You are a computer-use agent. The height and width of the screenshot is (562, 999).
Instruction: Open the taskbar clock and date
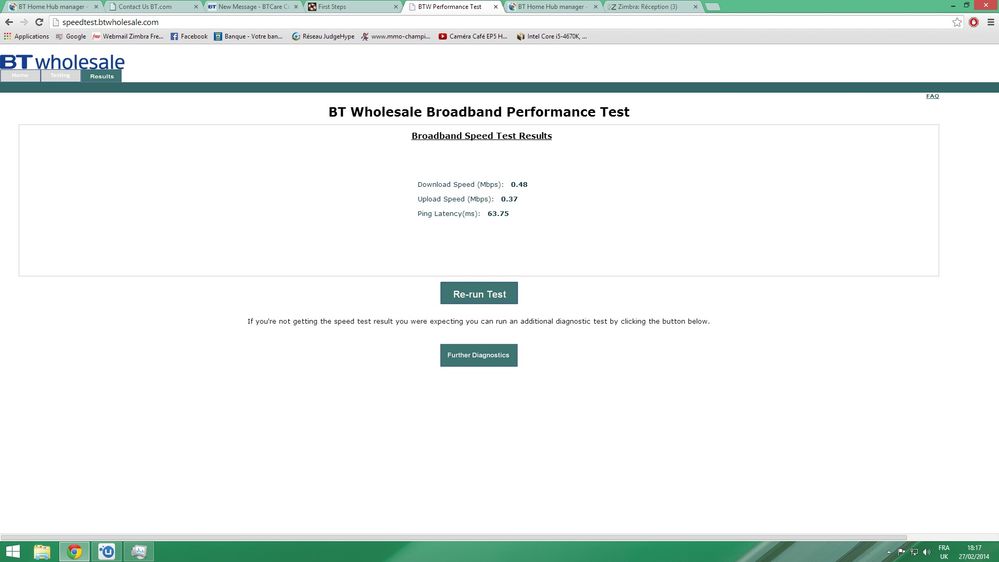coord(974,552)
